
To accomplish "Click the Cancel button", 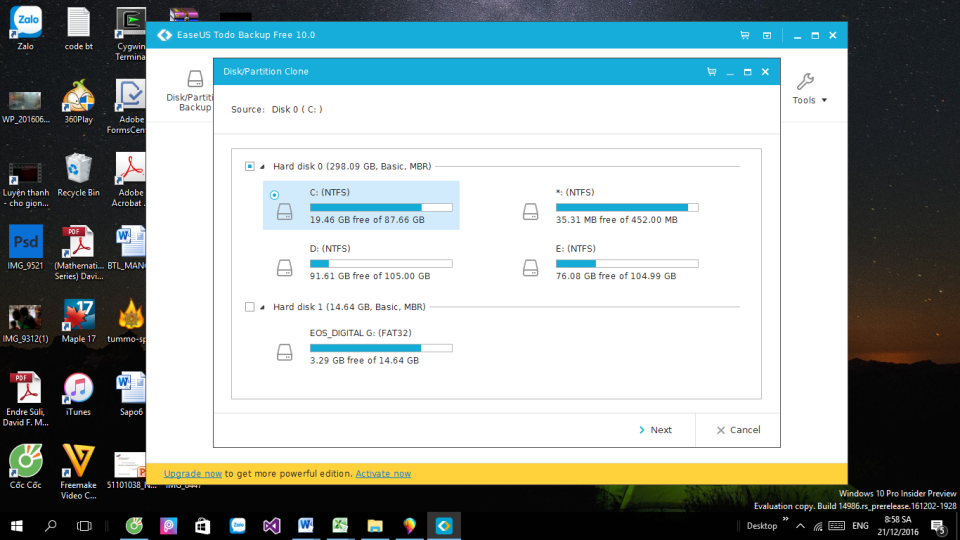I will 738,430.
